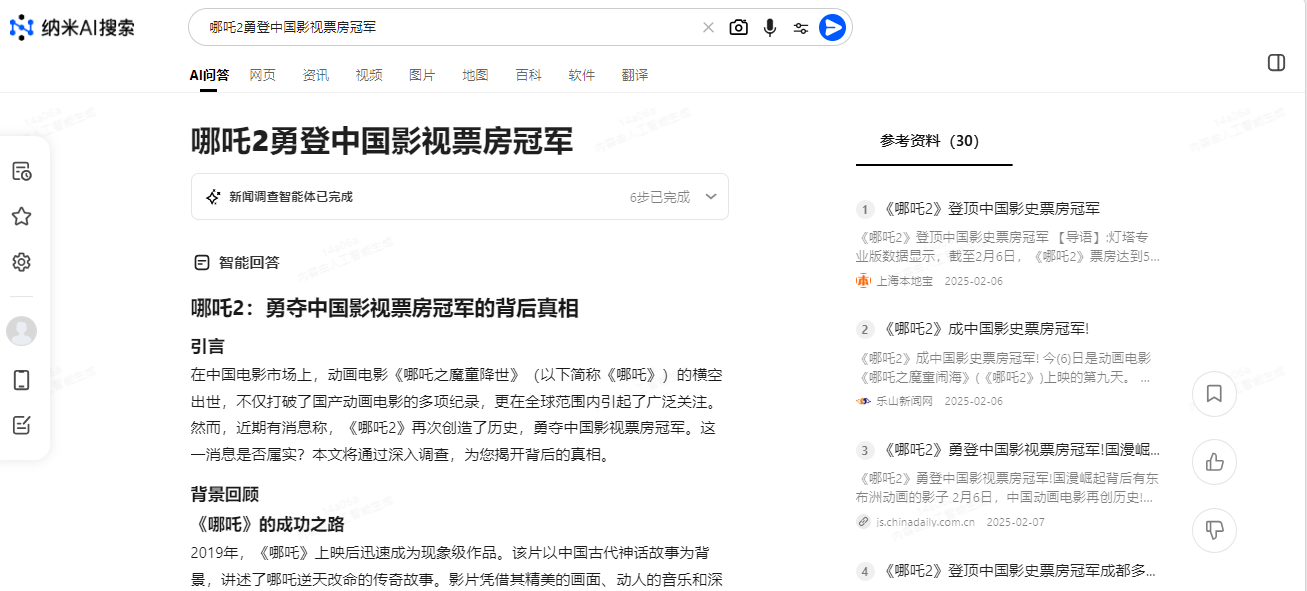
Task: Expand the 6步已完成 steps chevron
Action: pyautogui.click(x=711, y=197)
